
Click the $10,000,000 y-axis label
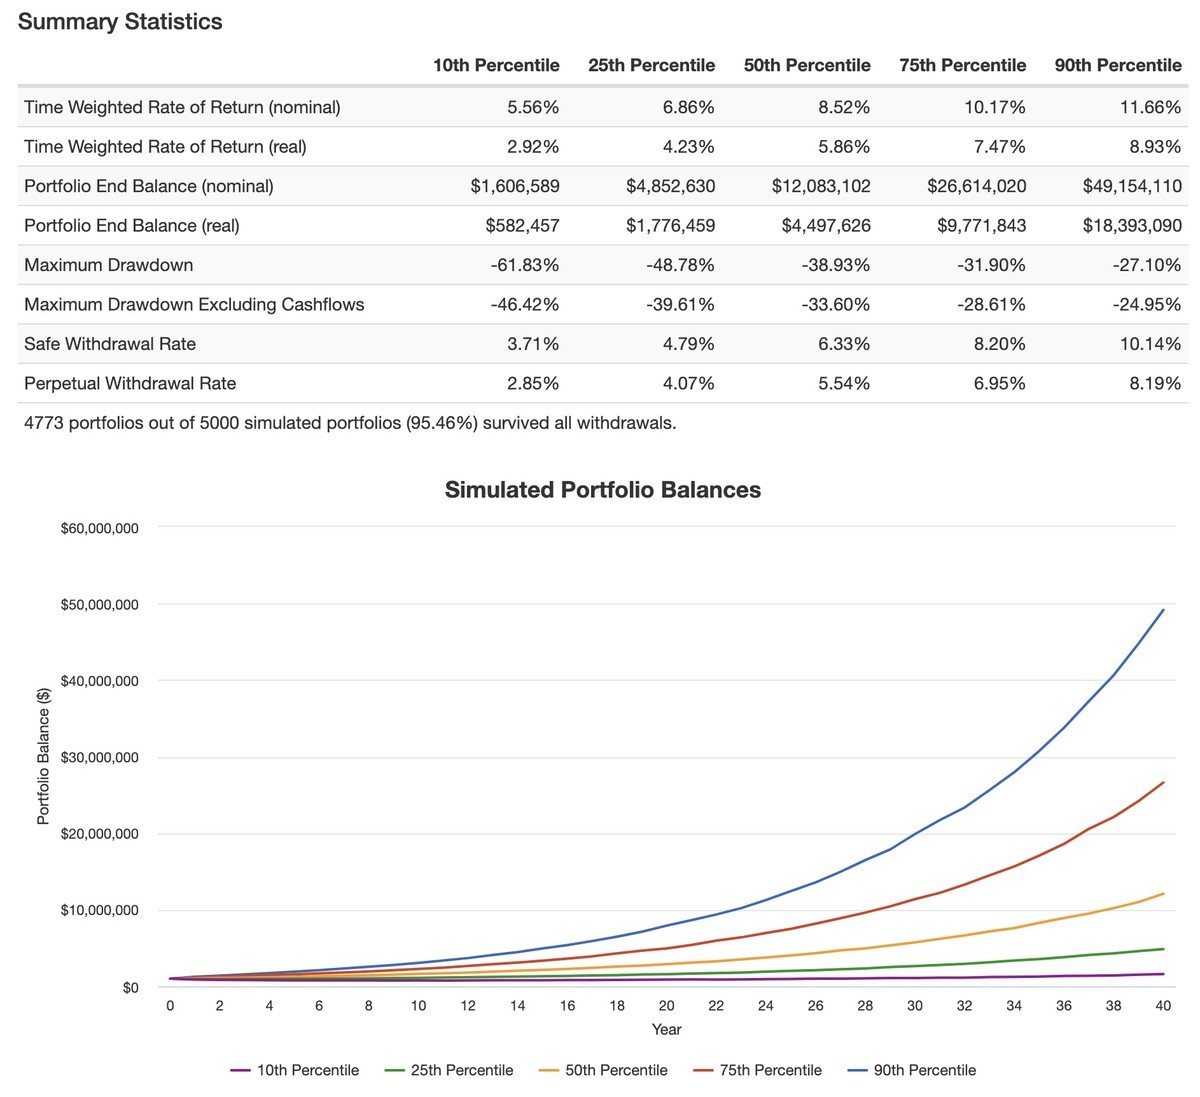[x=99, y=911]
